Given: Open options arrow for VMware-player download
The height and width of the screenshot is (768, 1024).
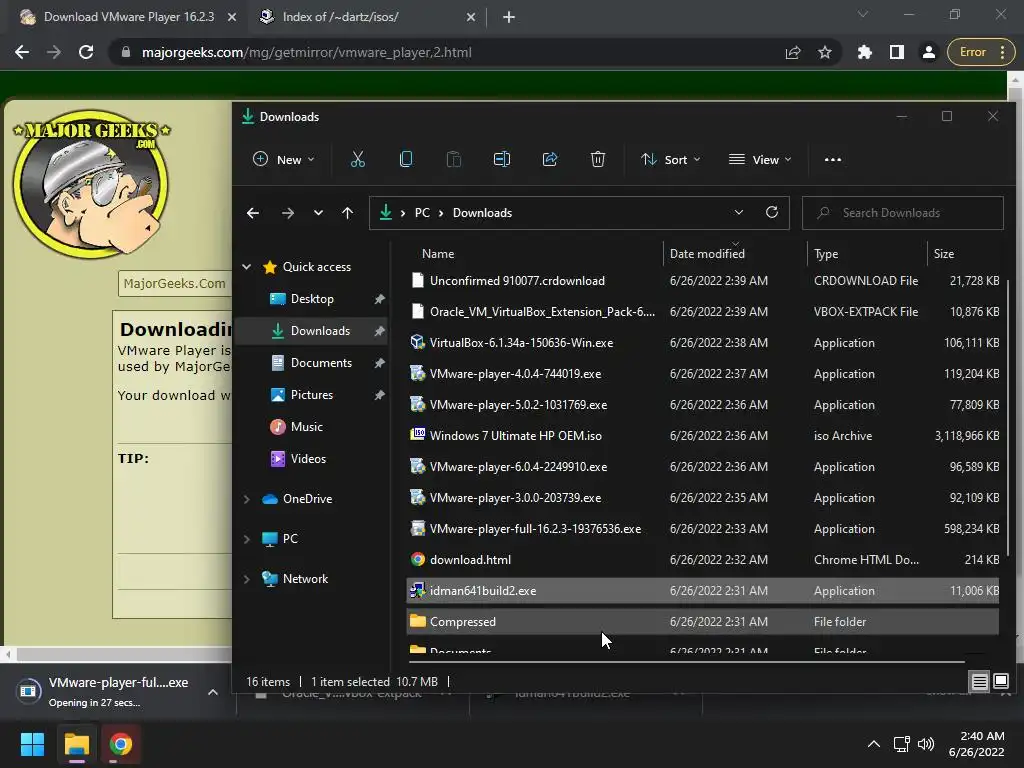Looking at the screenshot, I should pyautogui.click(x=212, y=692).
